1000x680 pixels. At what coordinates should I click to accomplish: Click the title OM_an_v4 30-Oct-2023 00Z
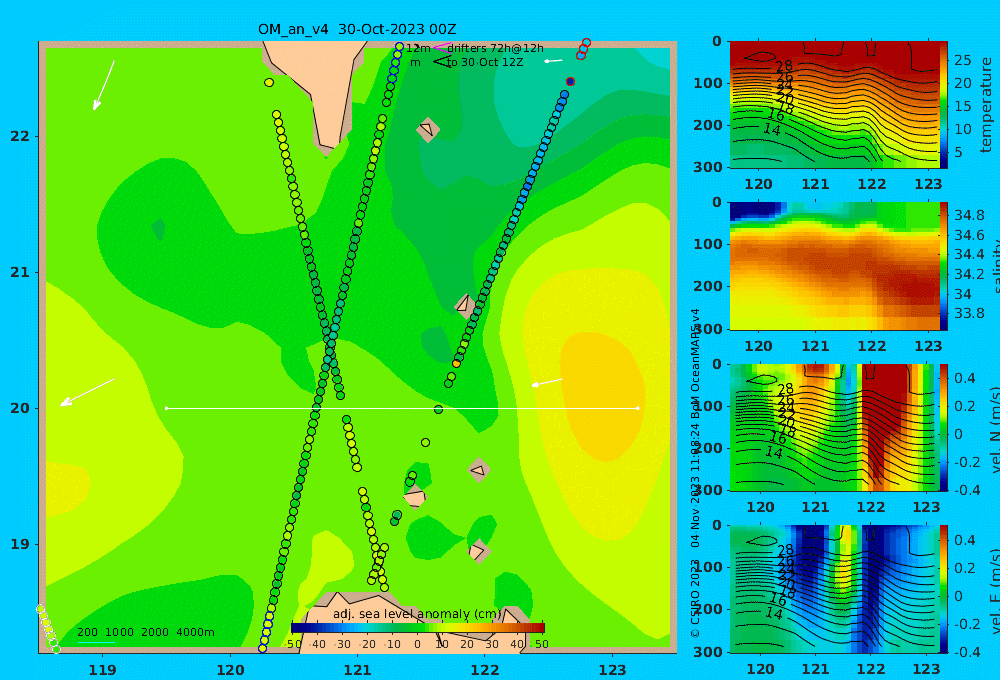(x=357, y=29)
